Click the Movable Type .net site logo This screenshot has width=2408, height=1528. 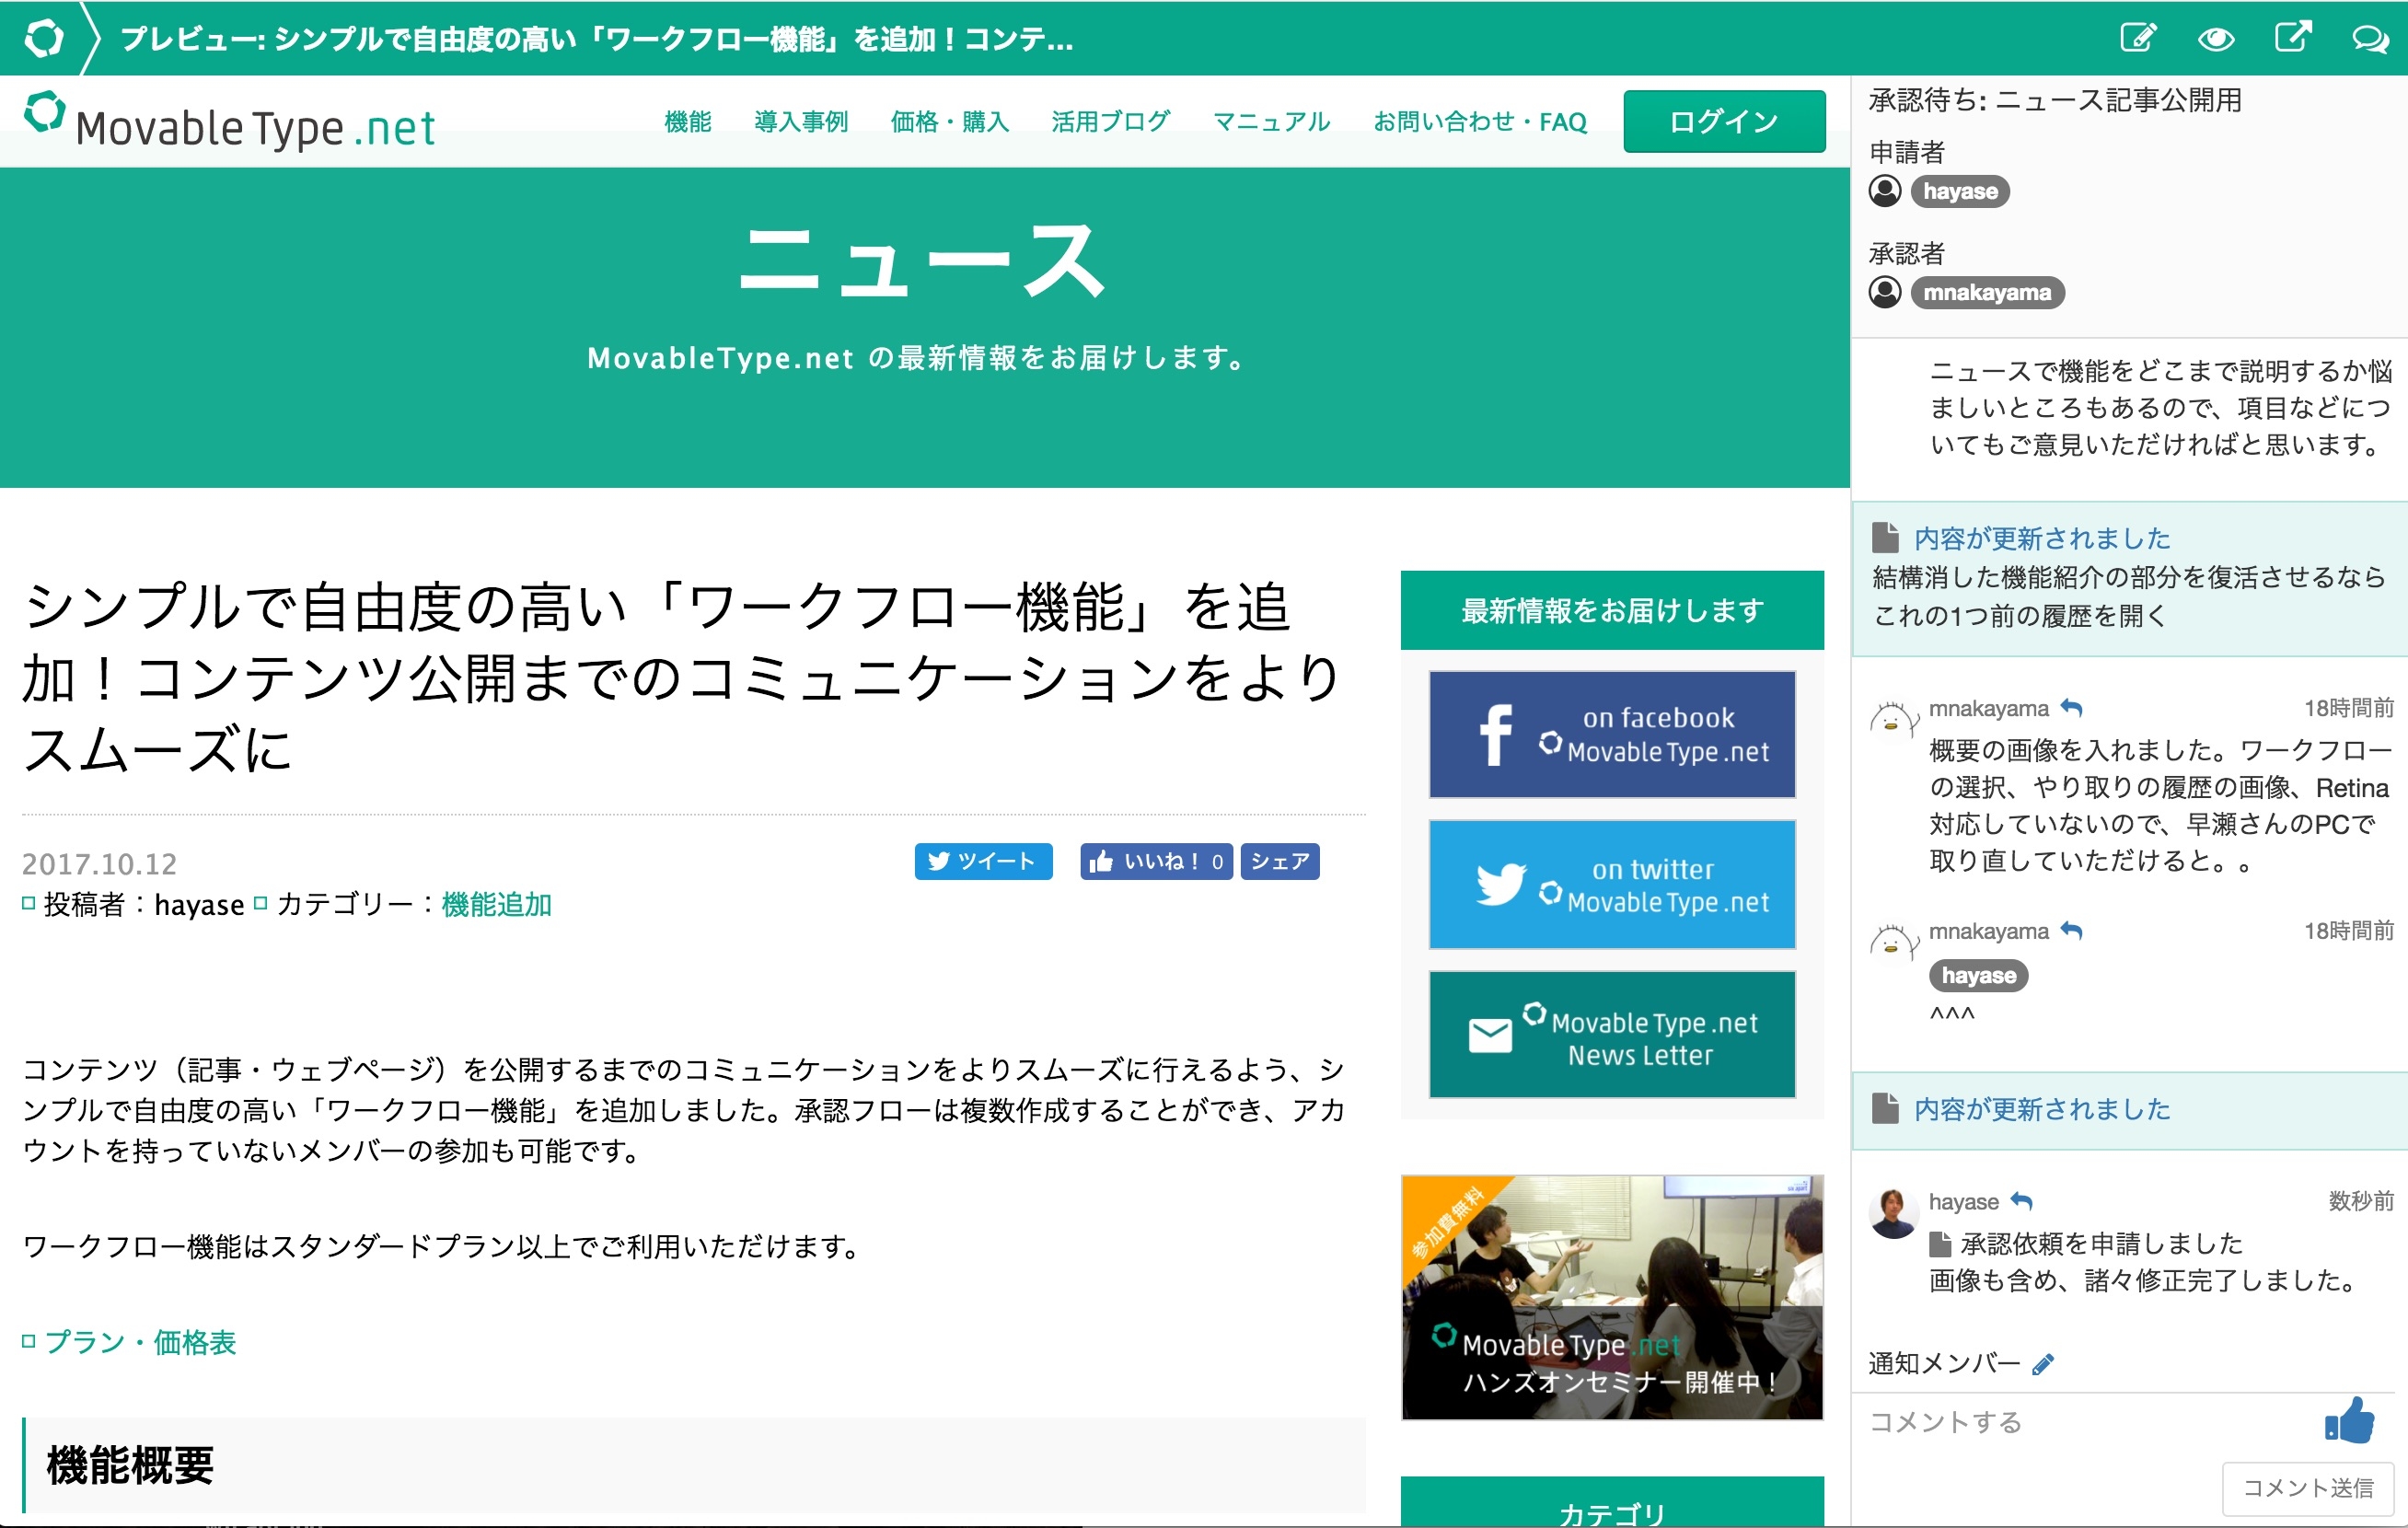pos(230,122)
